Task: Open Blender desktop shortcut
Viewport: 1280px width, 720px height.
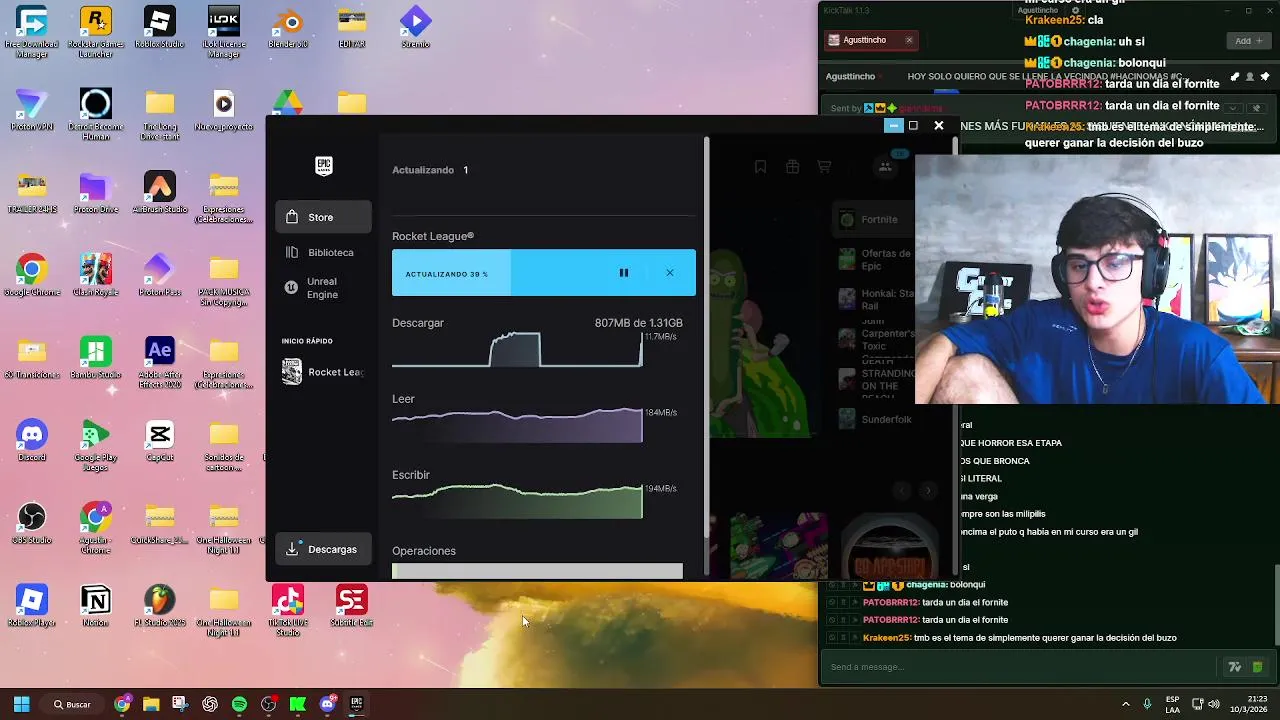Action: click(288, 28)
